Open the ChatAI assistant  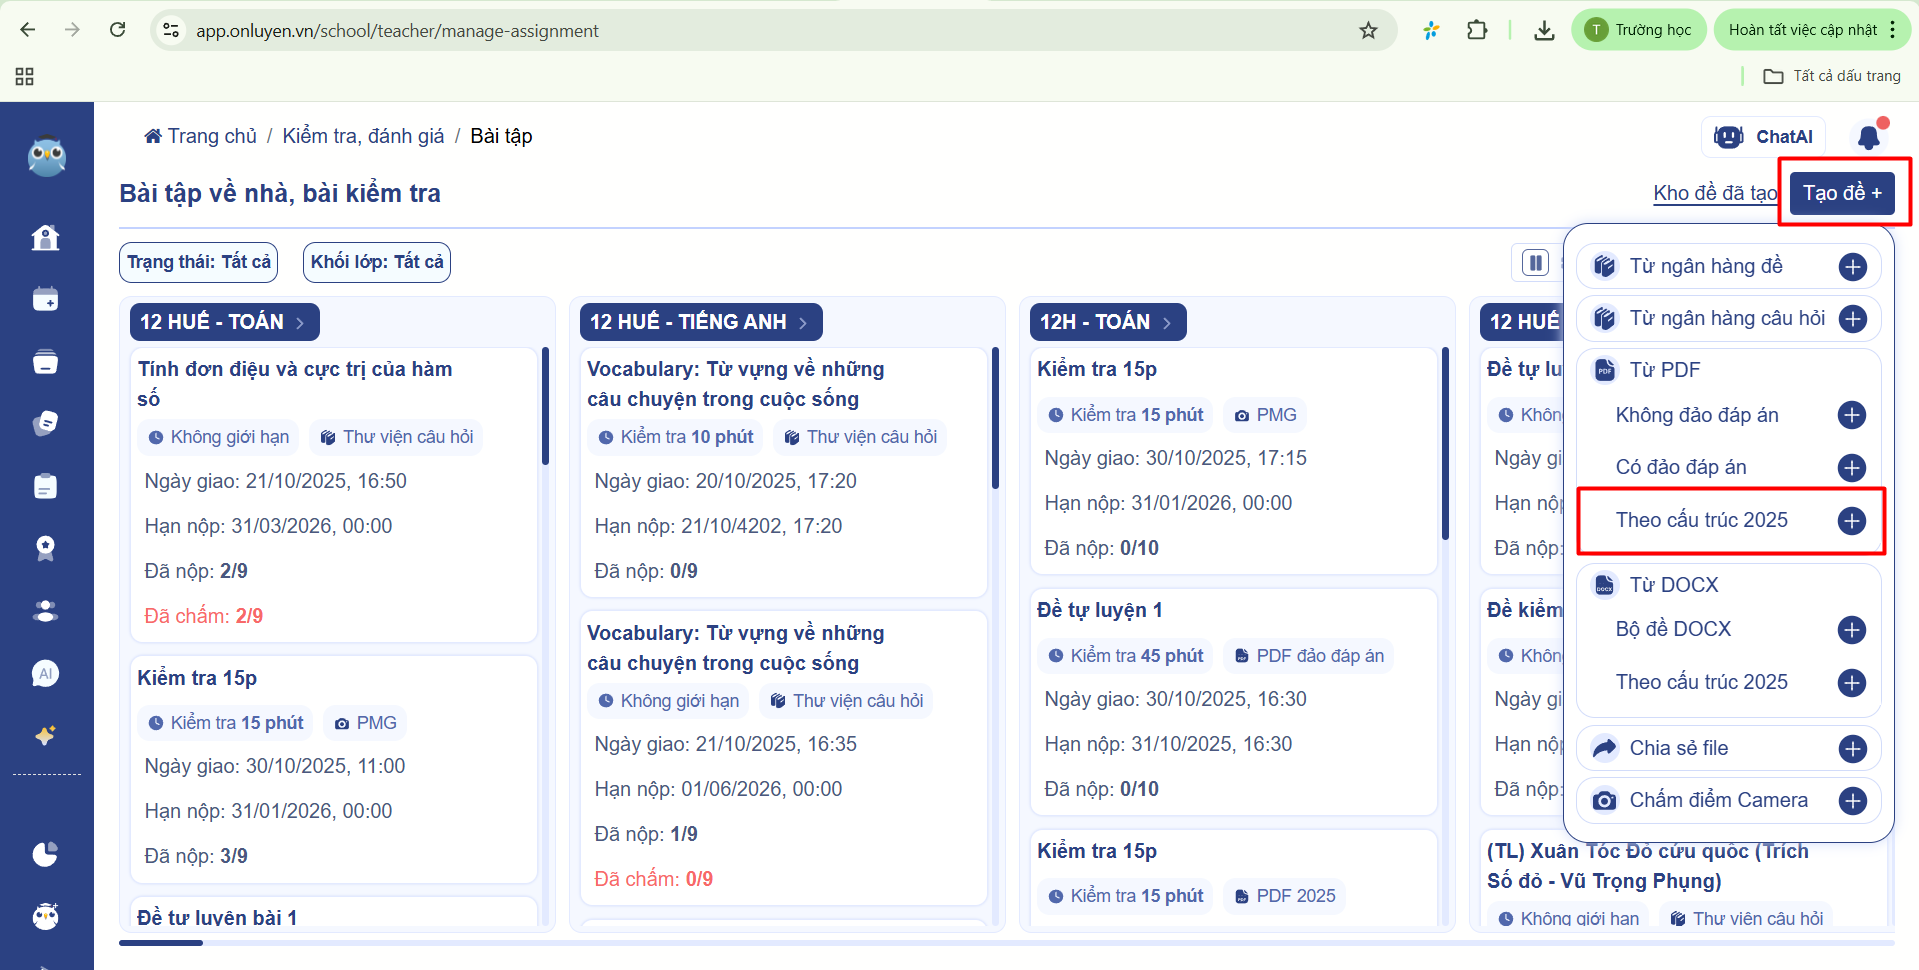click(1763, 137)
